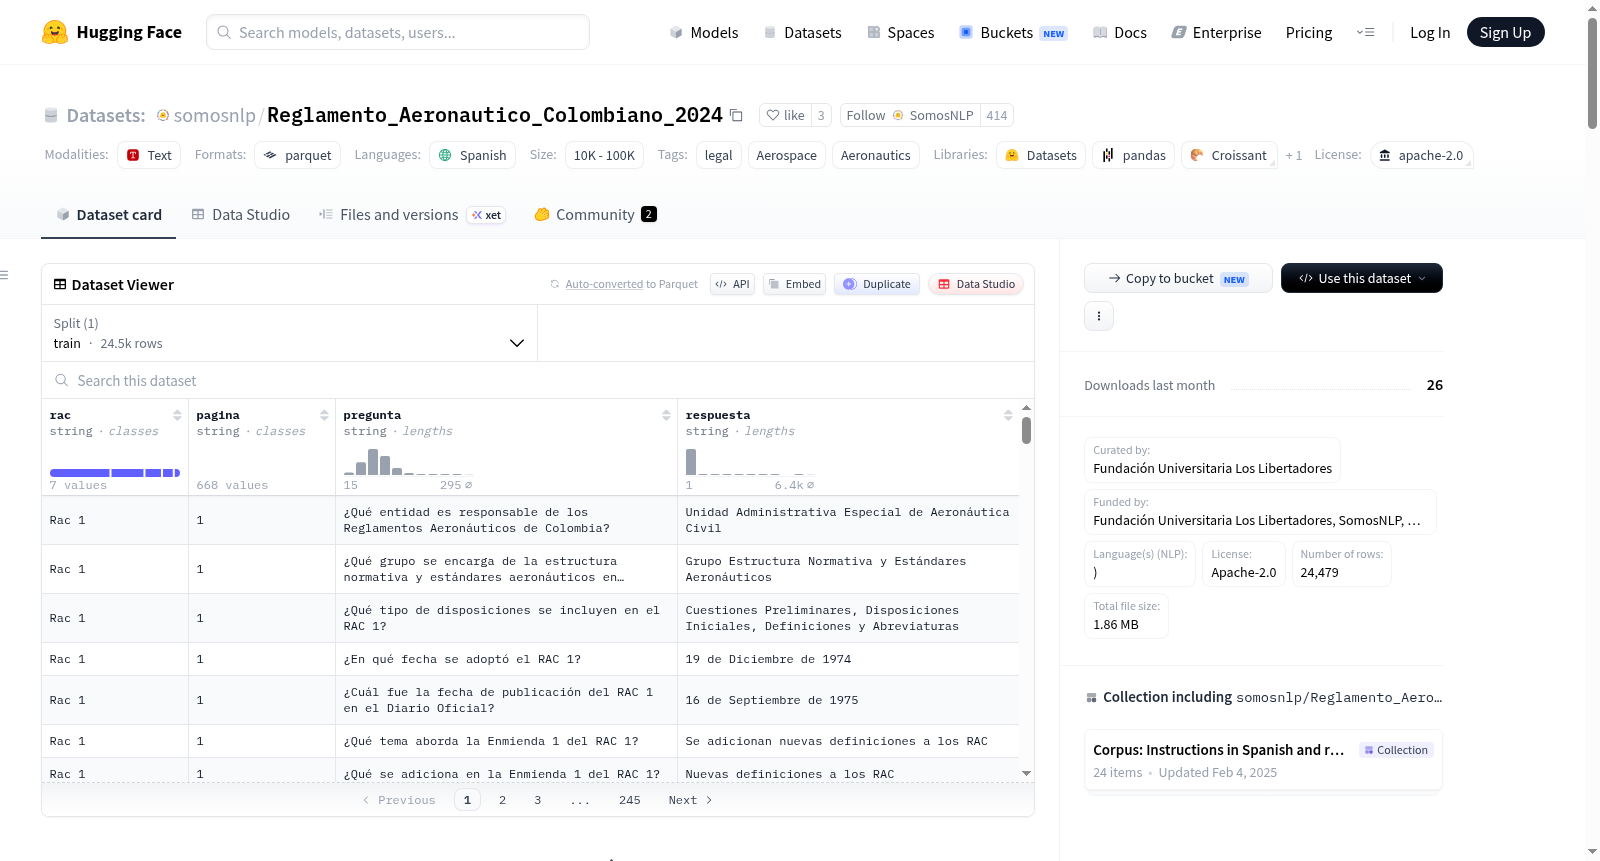Toggle the left sidebar menu icon

click(x=4, y=275)
